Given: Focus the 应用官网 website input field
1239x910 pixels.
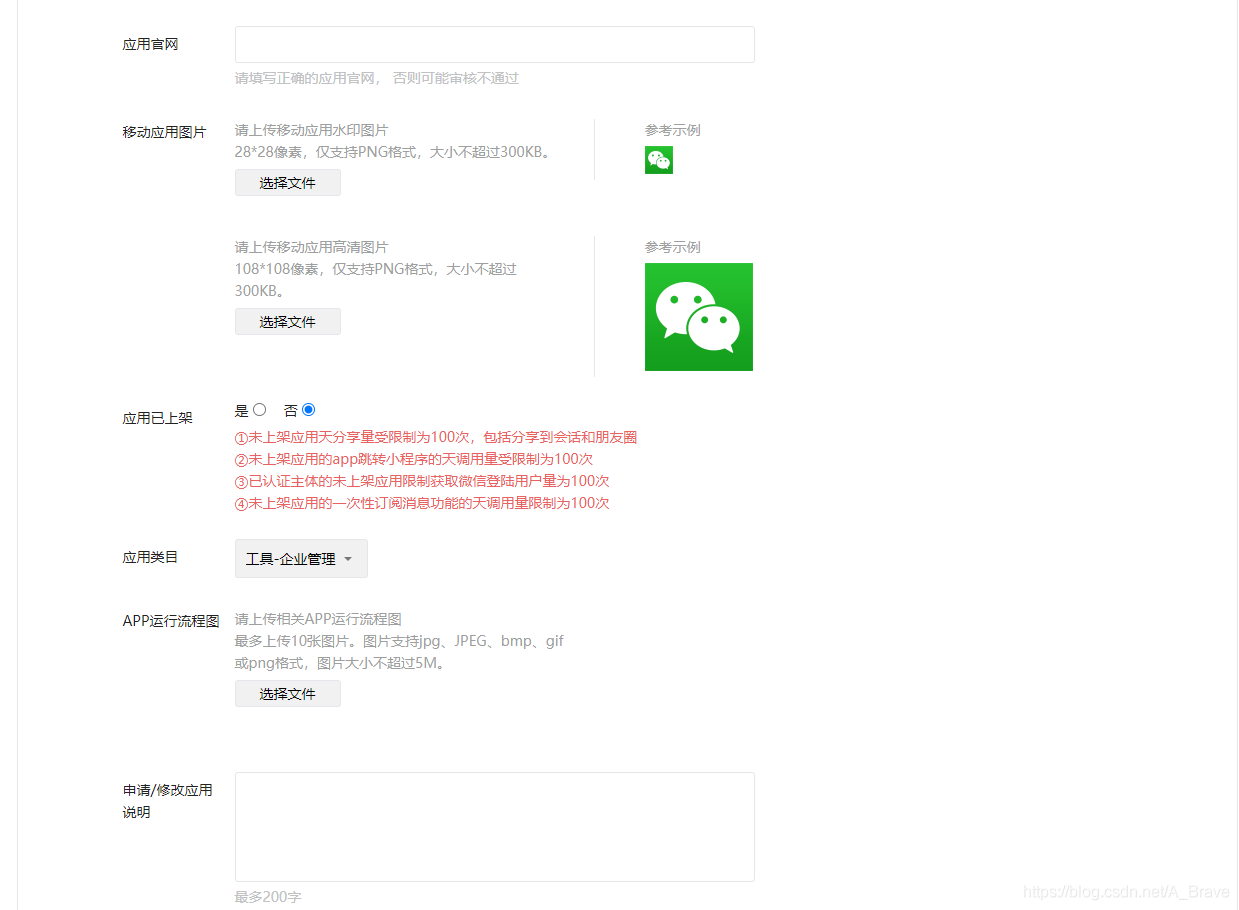Looking at the screenshot, I should coord(495,45).
